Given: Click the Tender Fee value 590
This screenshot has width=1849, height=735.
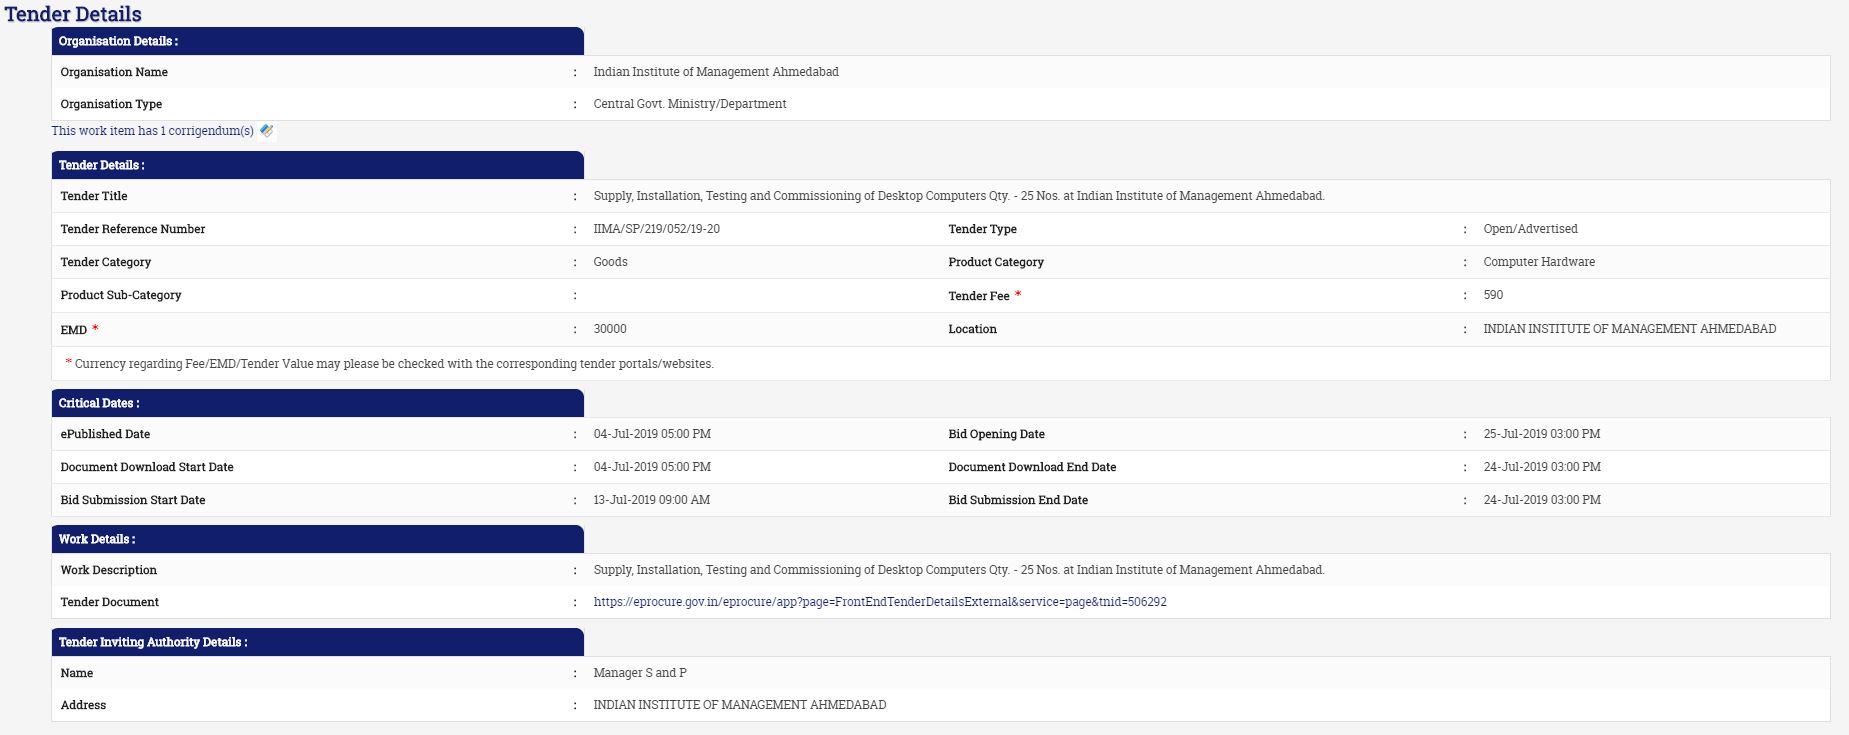Looking at the screenshot, I should [x=1493, y=295].
